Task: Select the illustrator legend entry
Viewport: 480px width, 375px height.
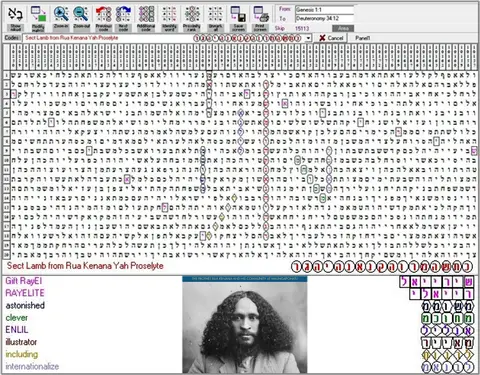Action: [21, 342]
